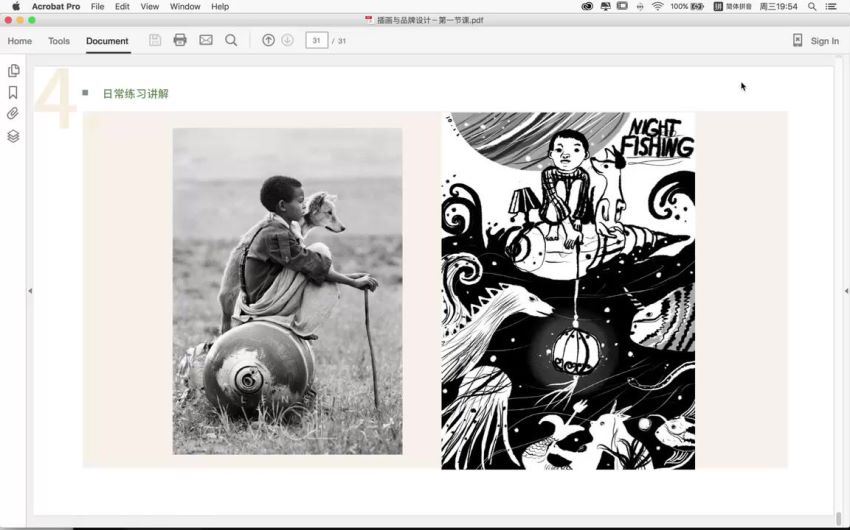
Task: Expand the right tools pane arrow
Action: coord(846,291)
